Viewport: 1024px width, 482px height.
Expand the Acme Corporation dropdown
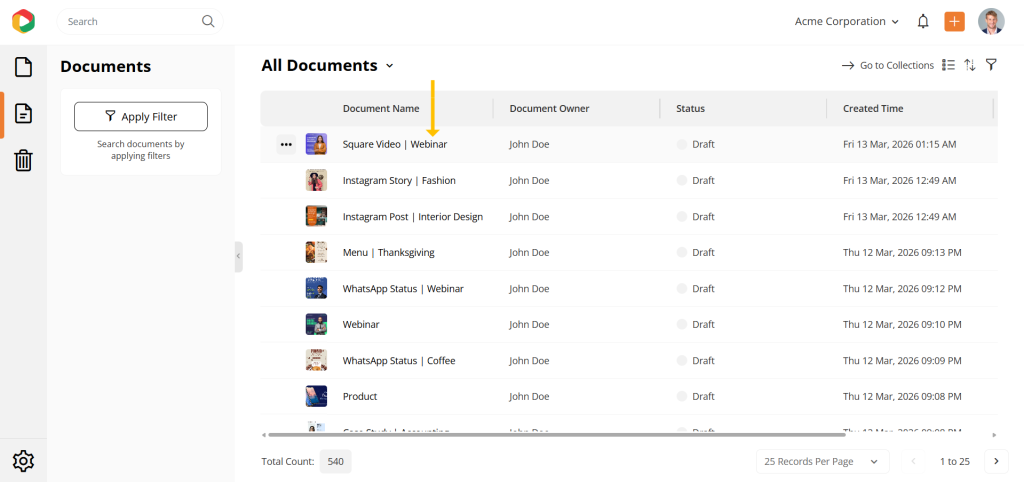(x=846, y=22)
